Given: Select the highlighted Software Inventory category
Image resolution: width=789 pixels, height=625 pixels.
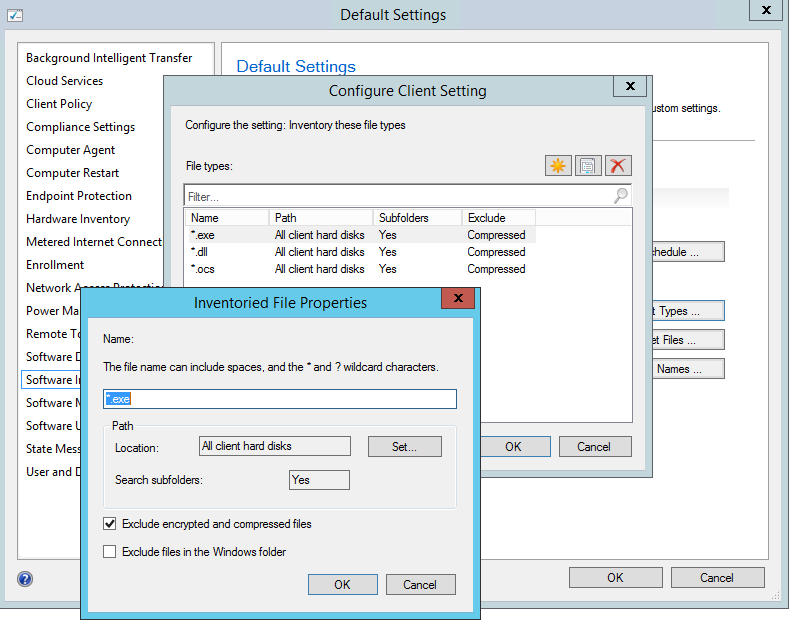Looking at the screenshot, I should click(x=51, y=380).
